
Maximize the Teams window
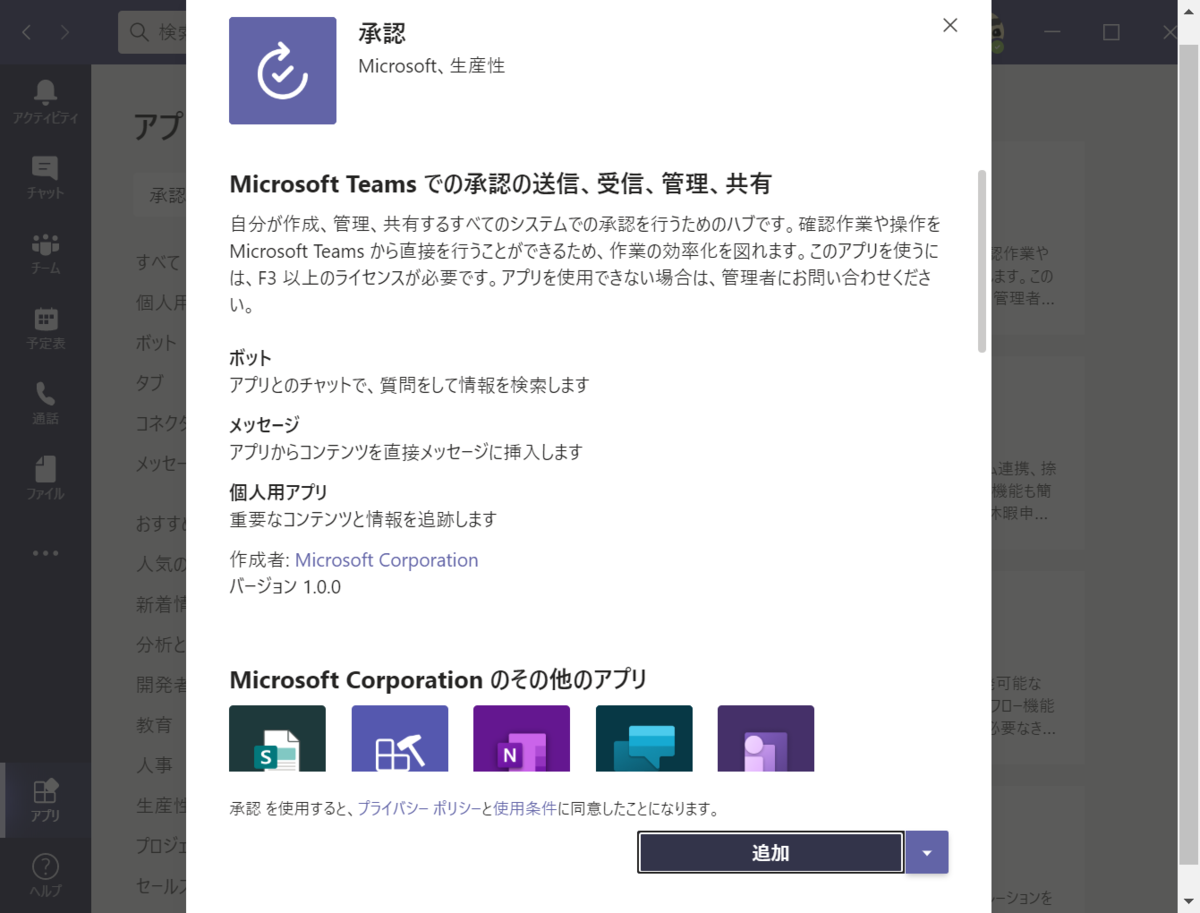[x=1111, y=32]
